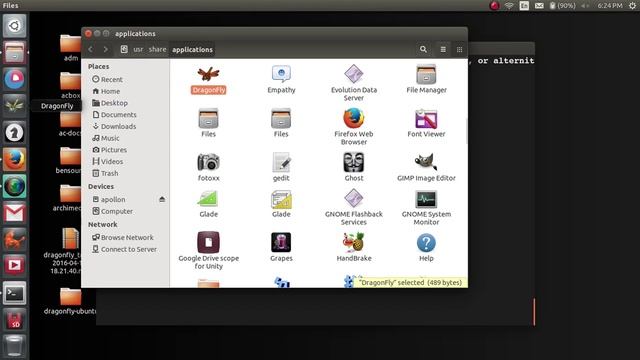Open Trash in sidebar
This screenshot has width=640, height=360.
[105, 173]
